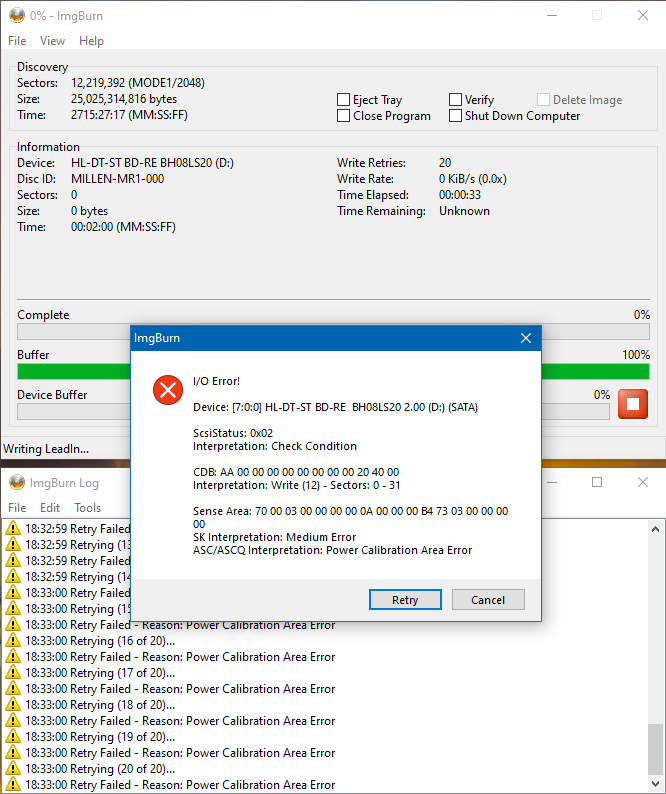Click the ImgBurn app icon in title bar
This screenshot has width=666, height=794.
pos(17,16)
